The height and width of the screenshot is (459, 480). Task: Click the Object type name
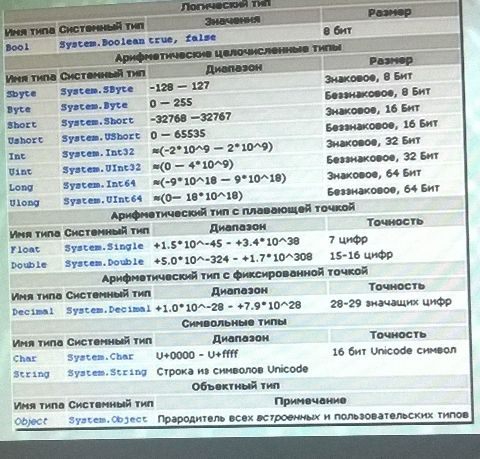[x=31, y=421]
